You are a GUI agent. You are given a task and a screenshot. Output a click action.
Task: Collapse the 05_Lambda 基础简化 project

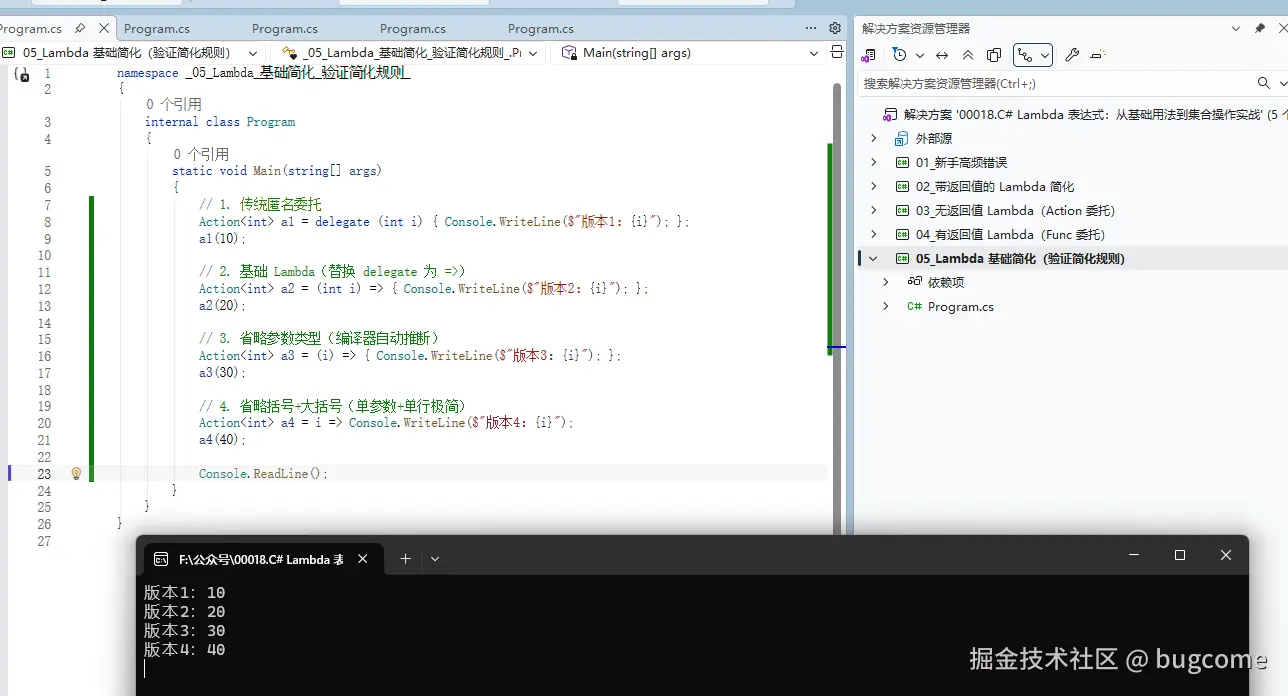pos(874,258)
